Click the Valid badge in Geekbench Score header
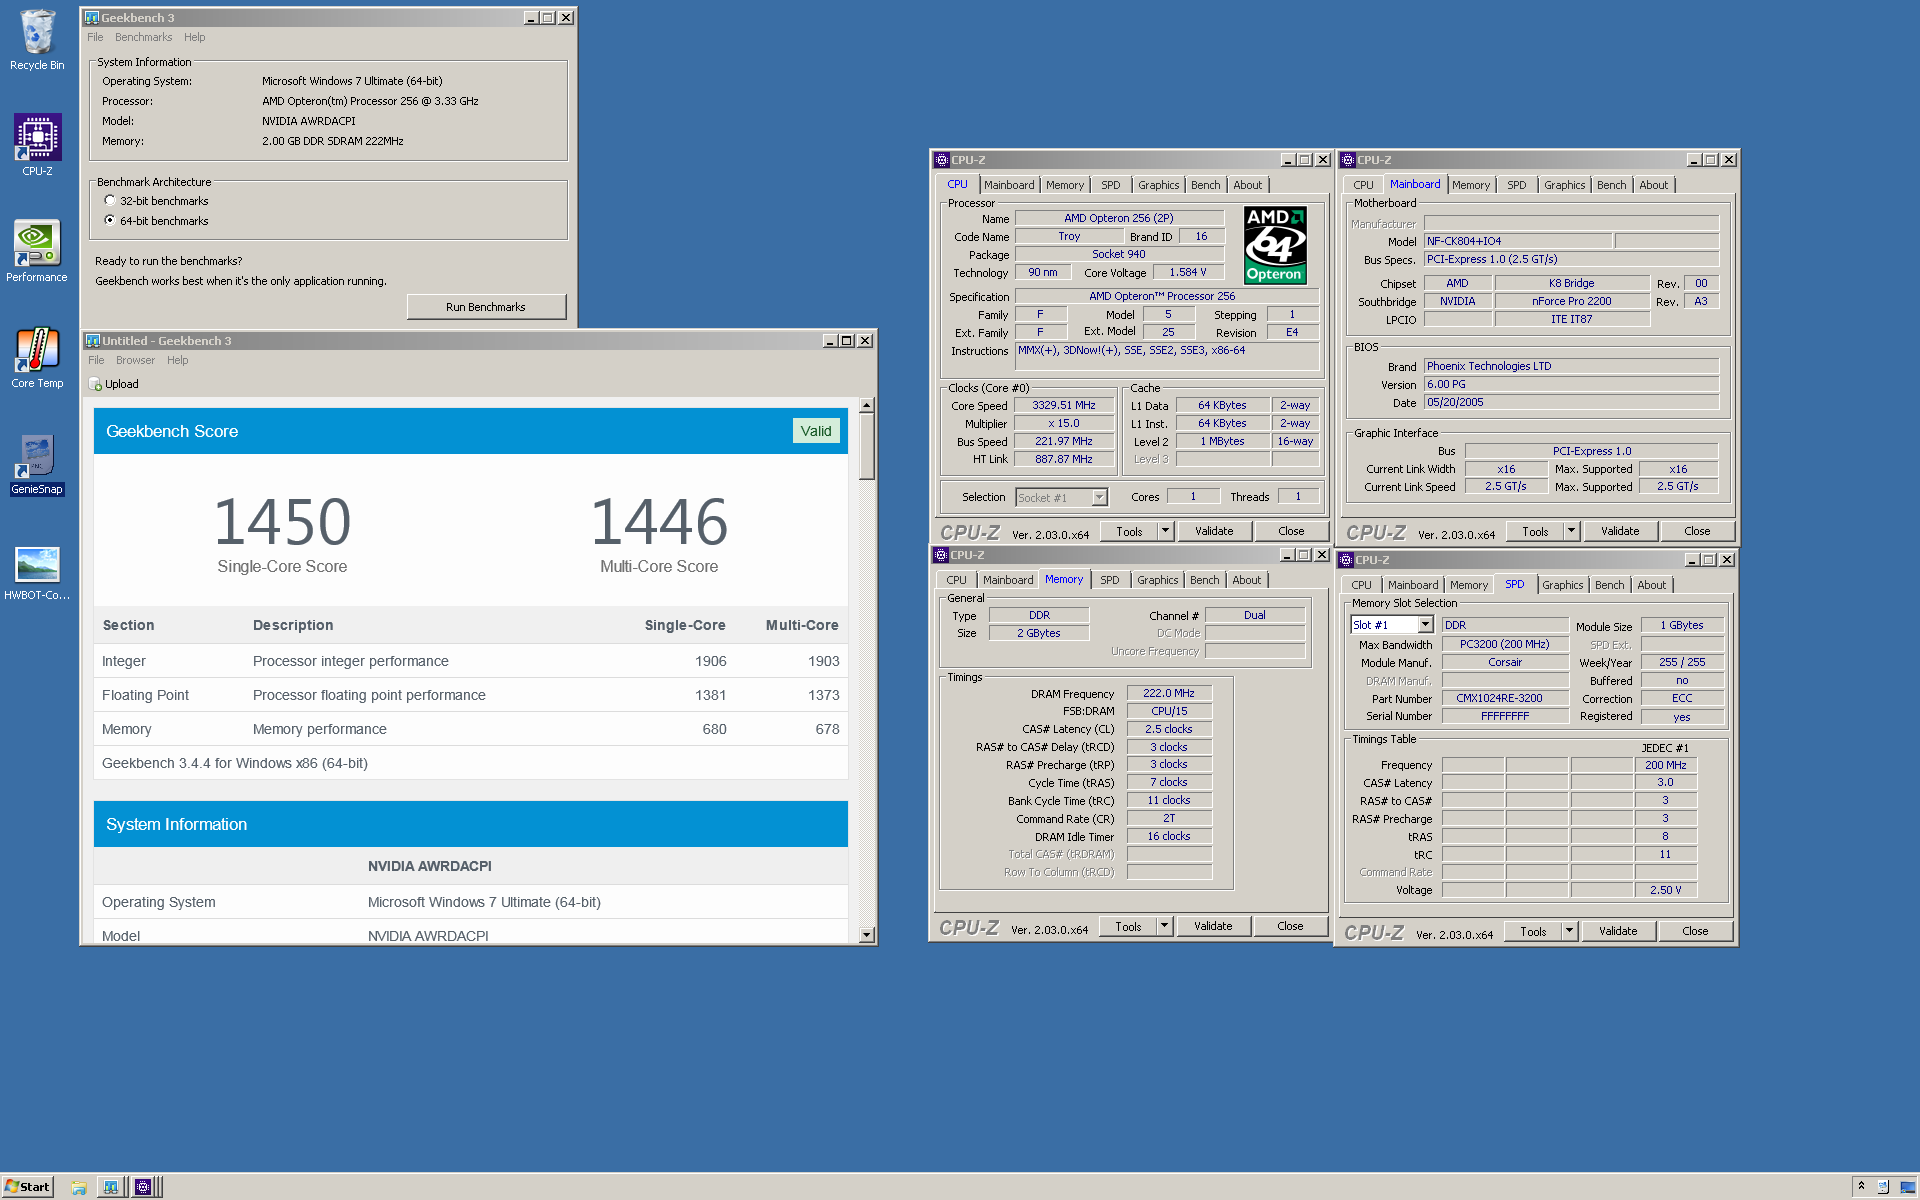The width and height of the screenshot is (1920, 1200). coord(816,431)
